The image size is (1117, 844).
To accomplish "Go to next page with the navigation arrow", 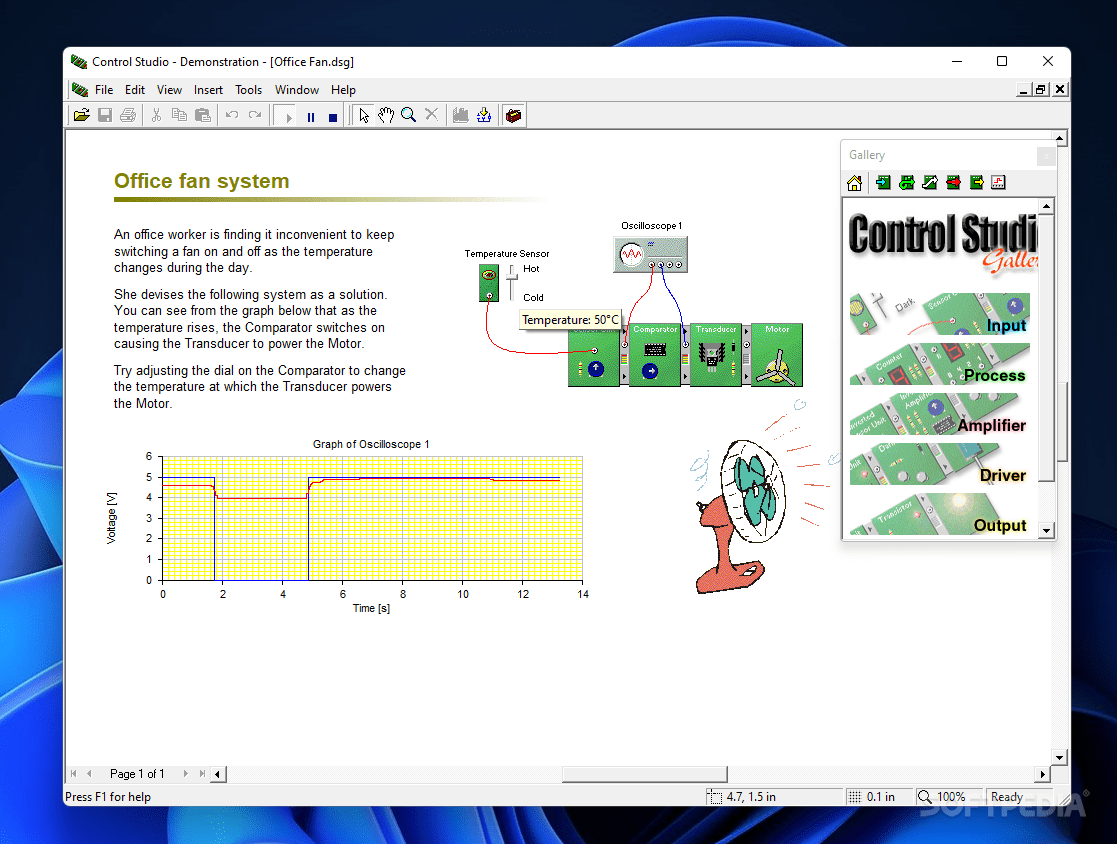I will click(185, 773).
